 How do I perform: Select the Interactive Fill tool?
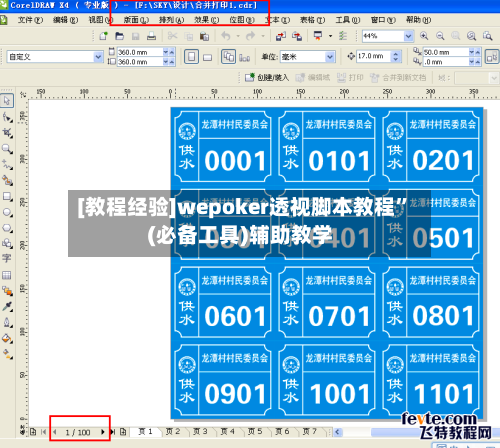tap(7, 354)
